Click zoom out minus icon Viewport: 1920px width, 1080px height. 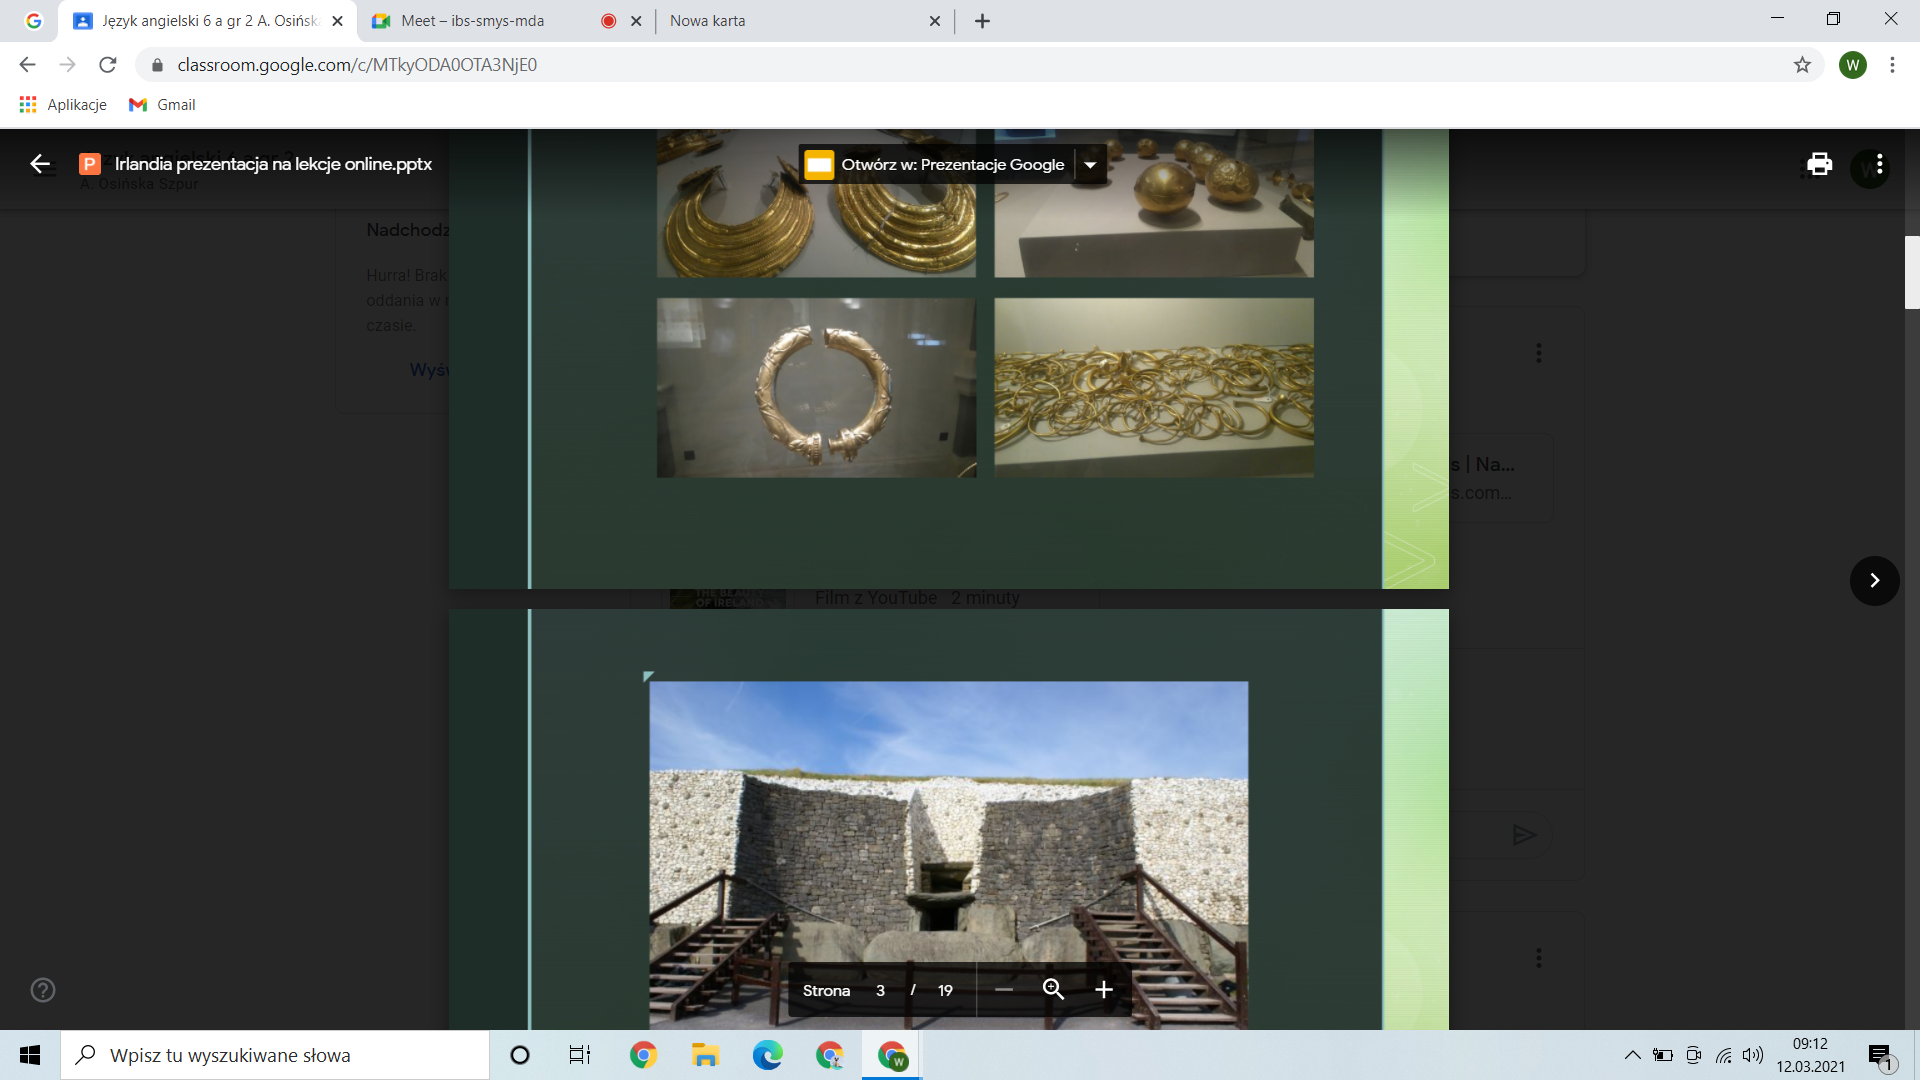click(1004, 990)
